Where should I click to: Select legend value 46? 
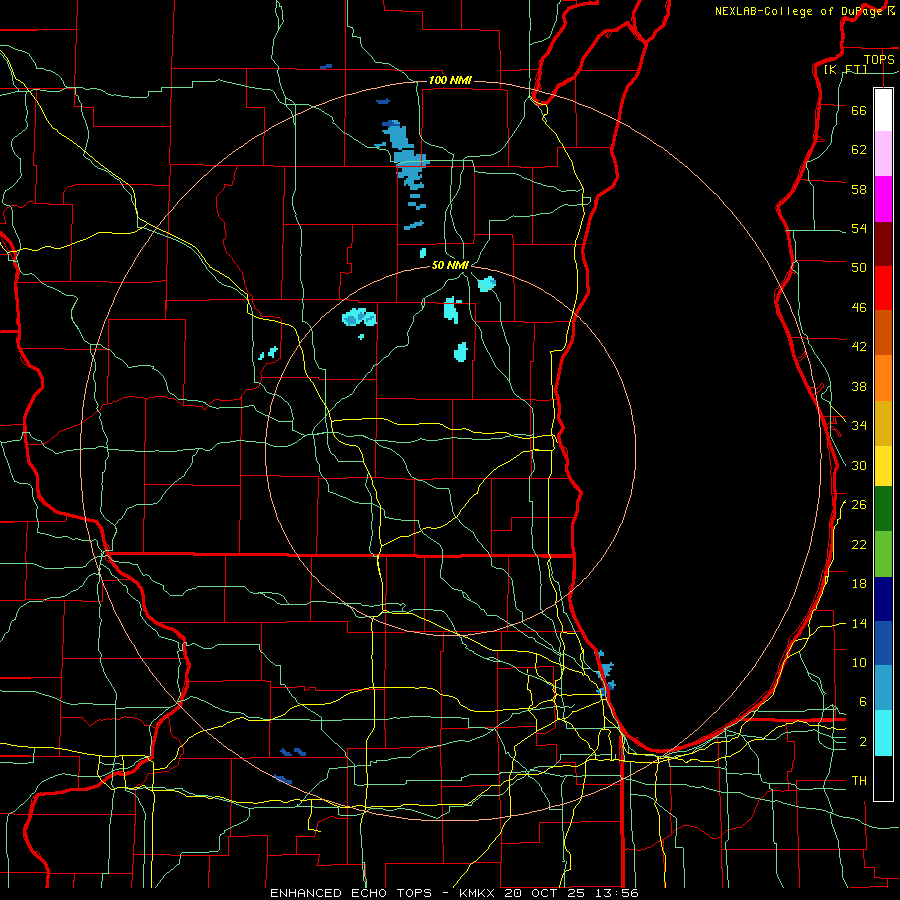[x=859, y=308]
